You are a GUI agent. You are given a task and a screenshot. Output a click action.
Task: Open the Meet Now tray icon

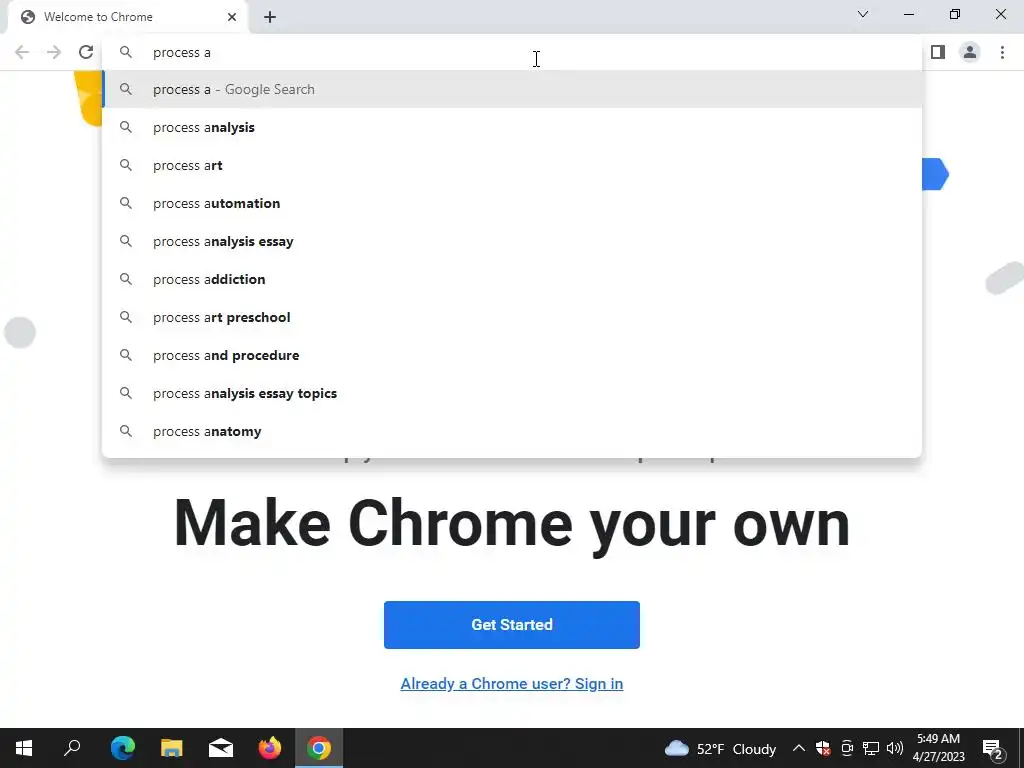click(847, 748)
